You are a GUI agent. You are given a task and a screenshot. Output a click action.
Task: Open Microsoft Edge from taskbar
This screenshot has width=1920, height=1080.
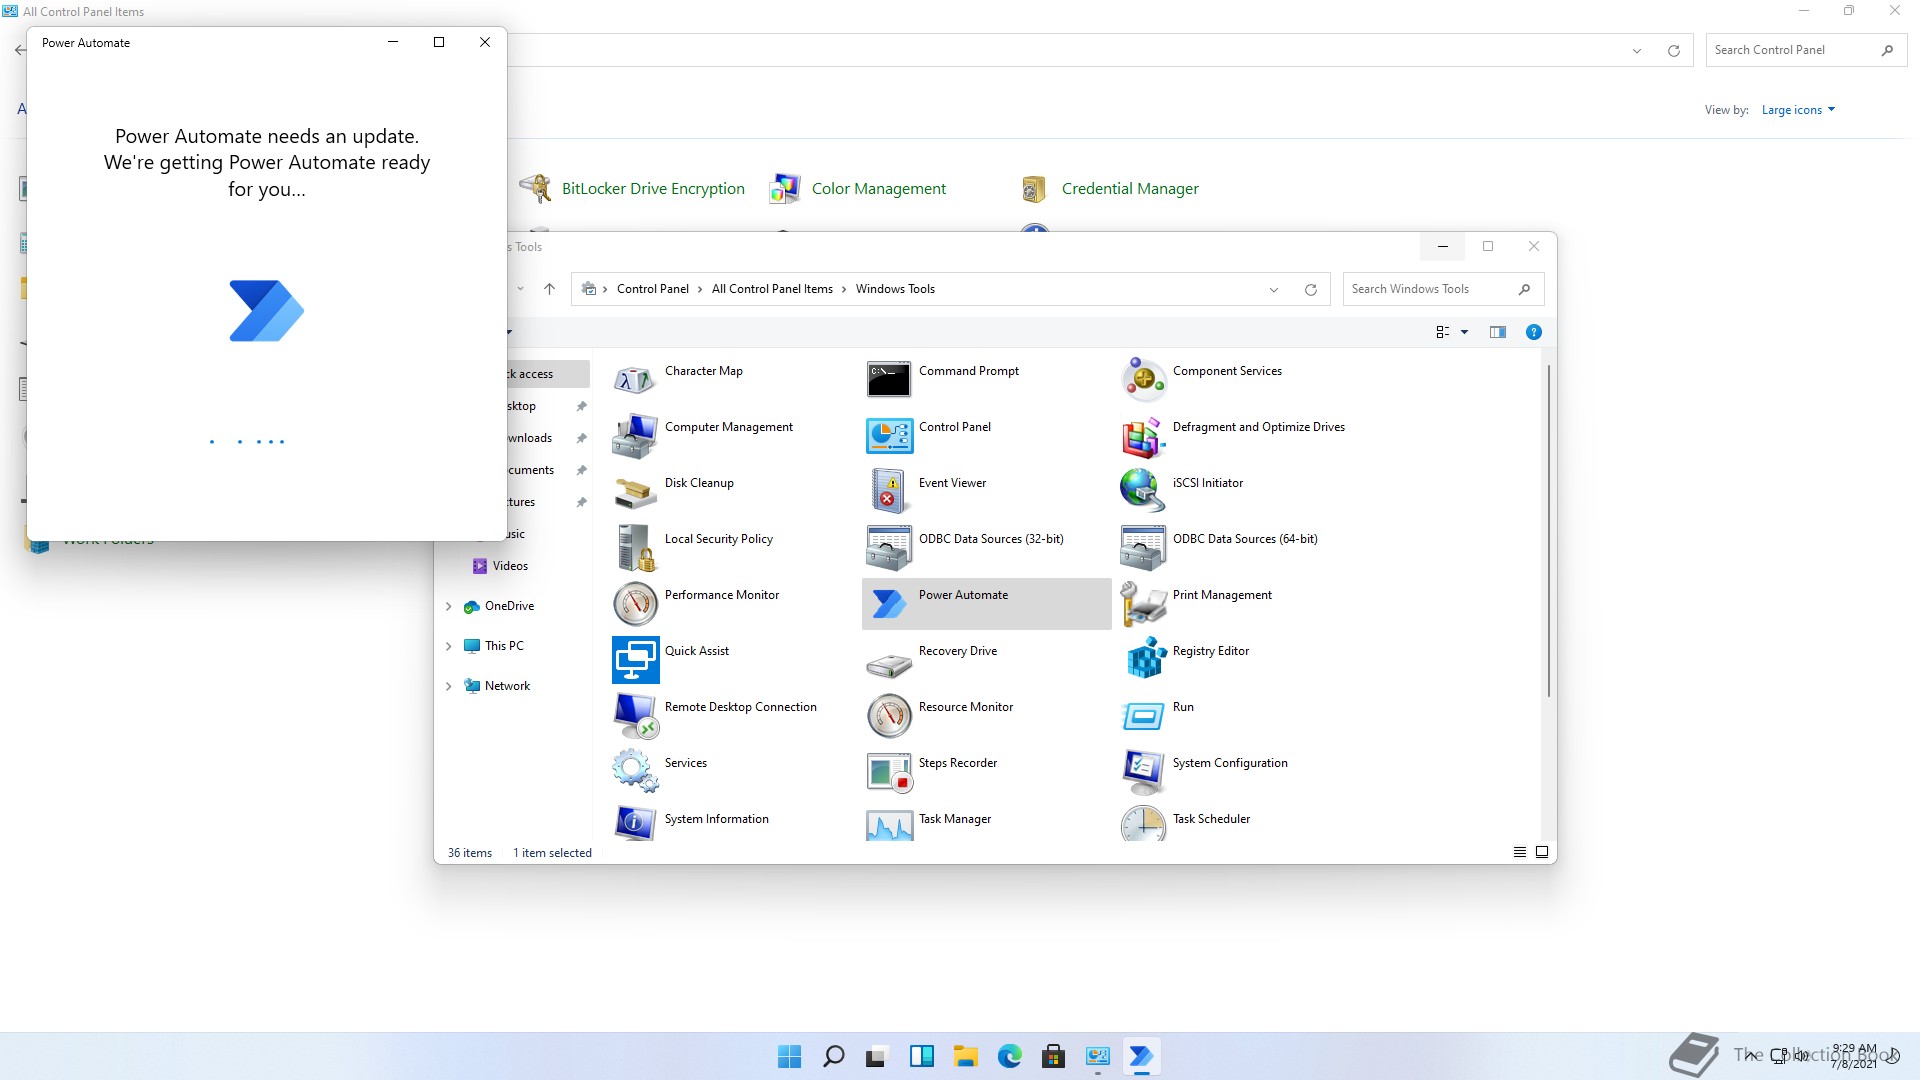(x=1009, y=1056)
